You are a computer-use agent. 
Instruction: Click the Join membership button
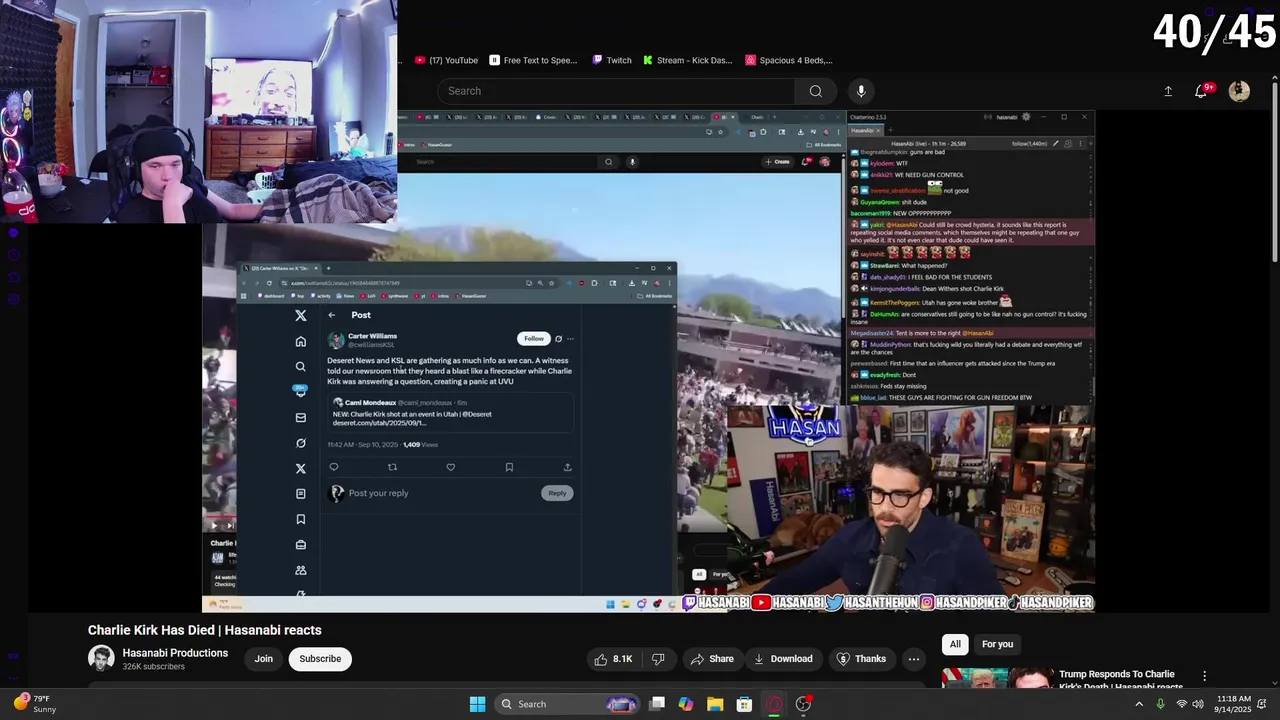[x=263, y=659]
